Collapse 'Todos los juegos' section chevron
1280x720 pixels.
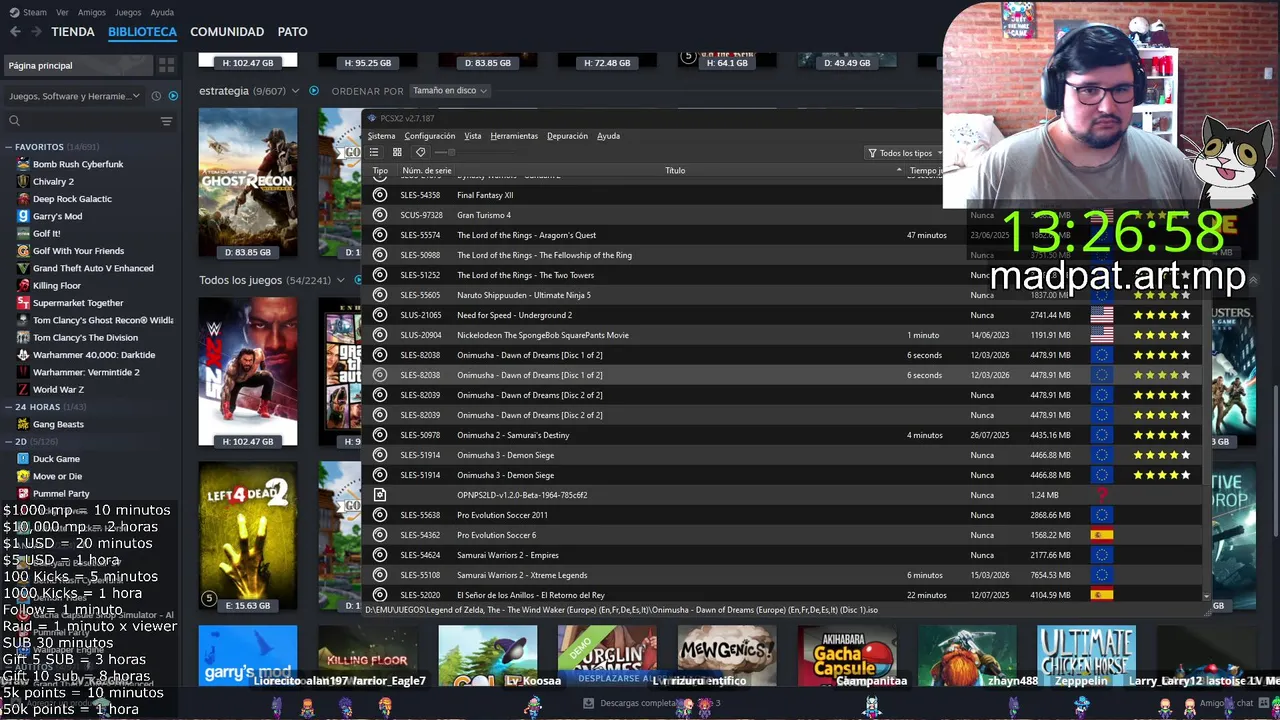tap(341, 280)
